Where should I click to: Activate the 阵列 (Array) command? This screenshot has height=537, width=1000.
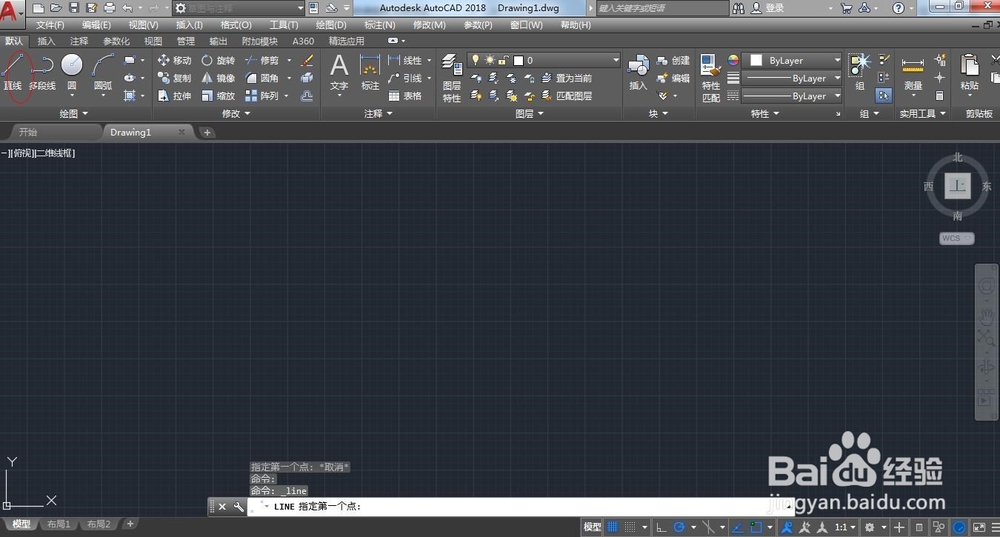pyautogui.click(x=262, y=96)
